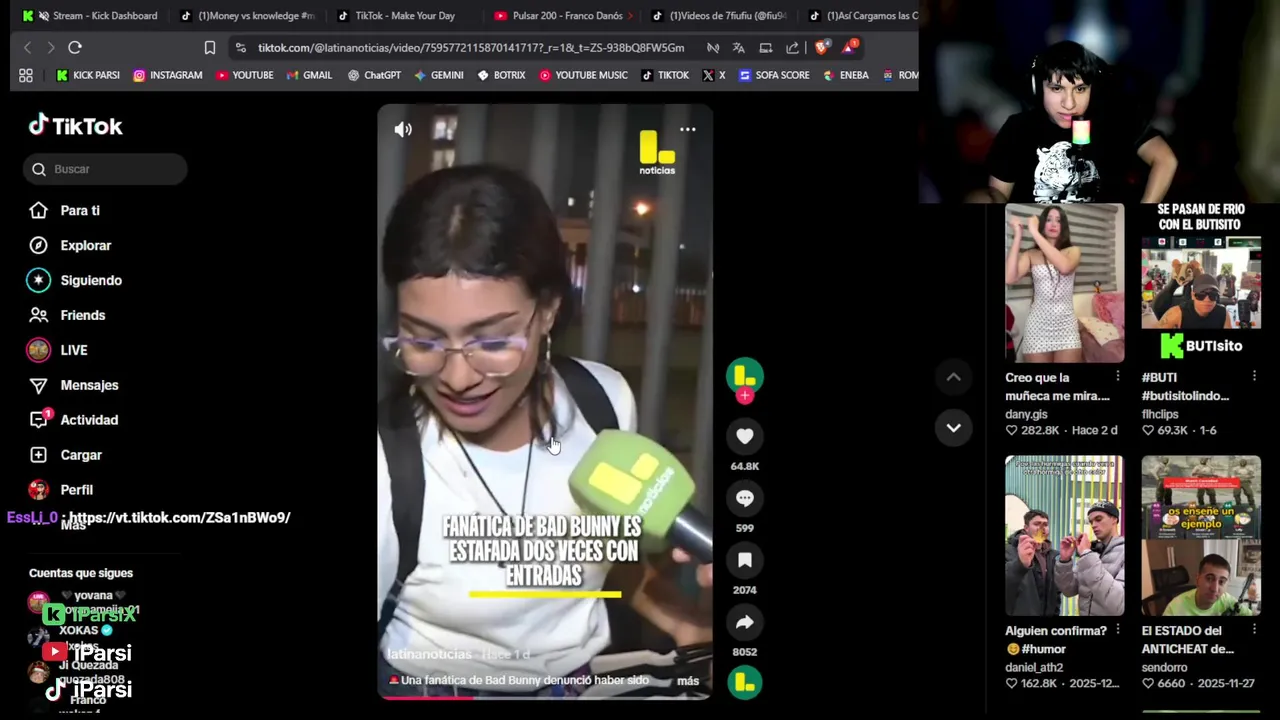Open SOFA SCORE bookmark
Viewport: 1280px width, 720px height.
(x=774, y=75)
